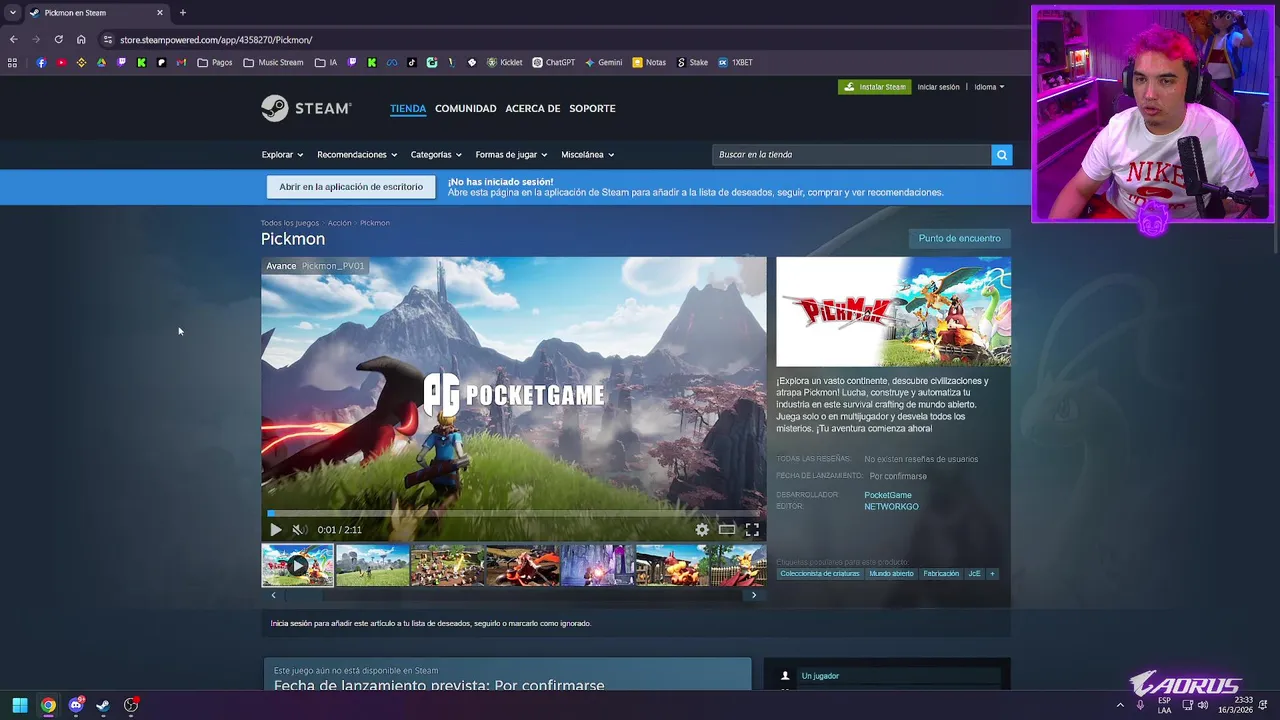The height and width of the screenshot is (720, 1280).
Task: Open the Gemini bookmark
Action: pyautogui.click(x=604, y=62)
